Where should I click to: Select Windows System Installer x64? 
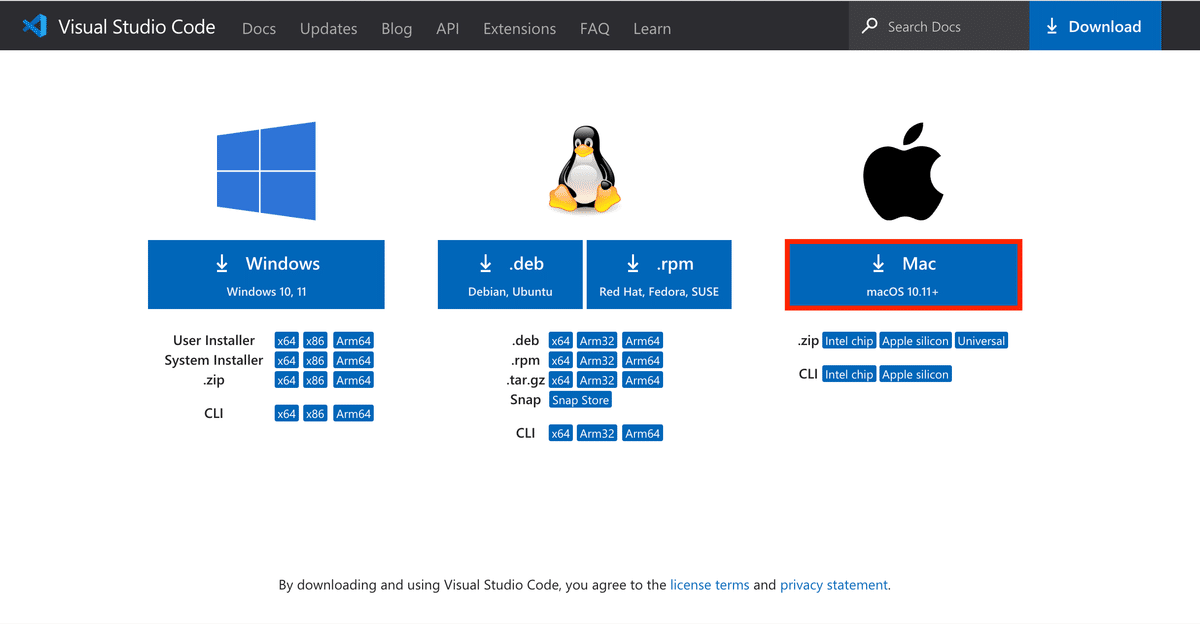coord(287,361)
